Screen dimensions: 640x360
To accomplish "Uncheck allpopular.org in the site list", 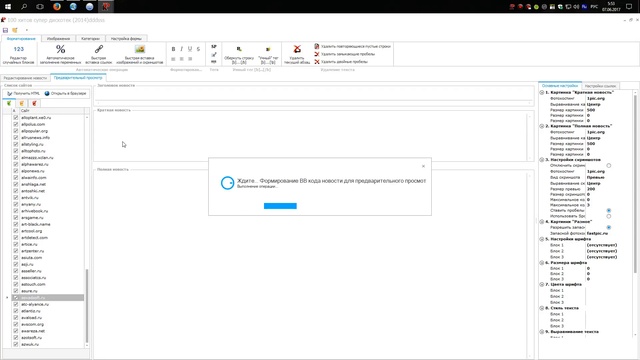I will pos(16,131).
